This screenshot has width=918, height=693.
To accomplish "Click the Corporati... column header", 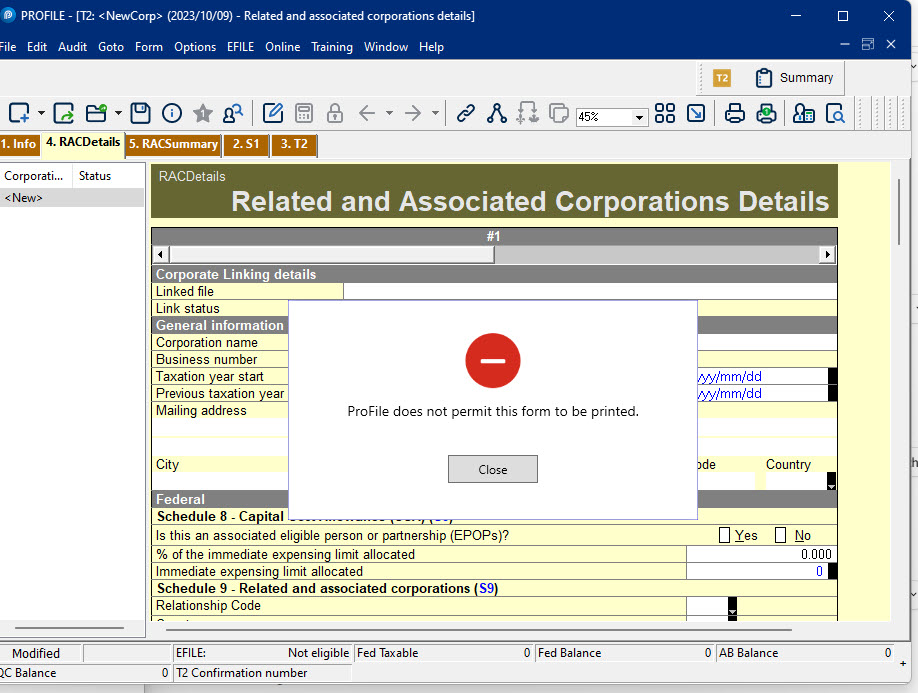I will pos(35,176).
